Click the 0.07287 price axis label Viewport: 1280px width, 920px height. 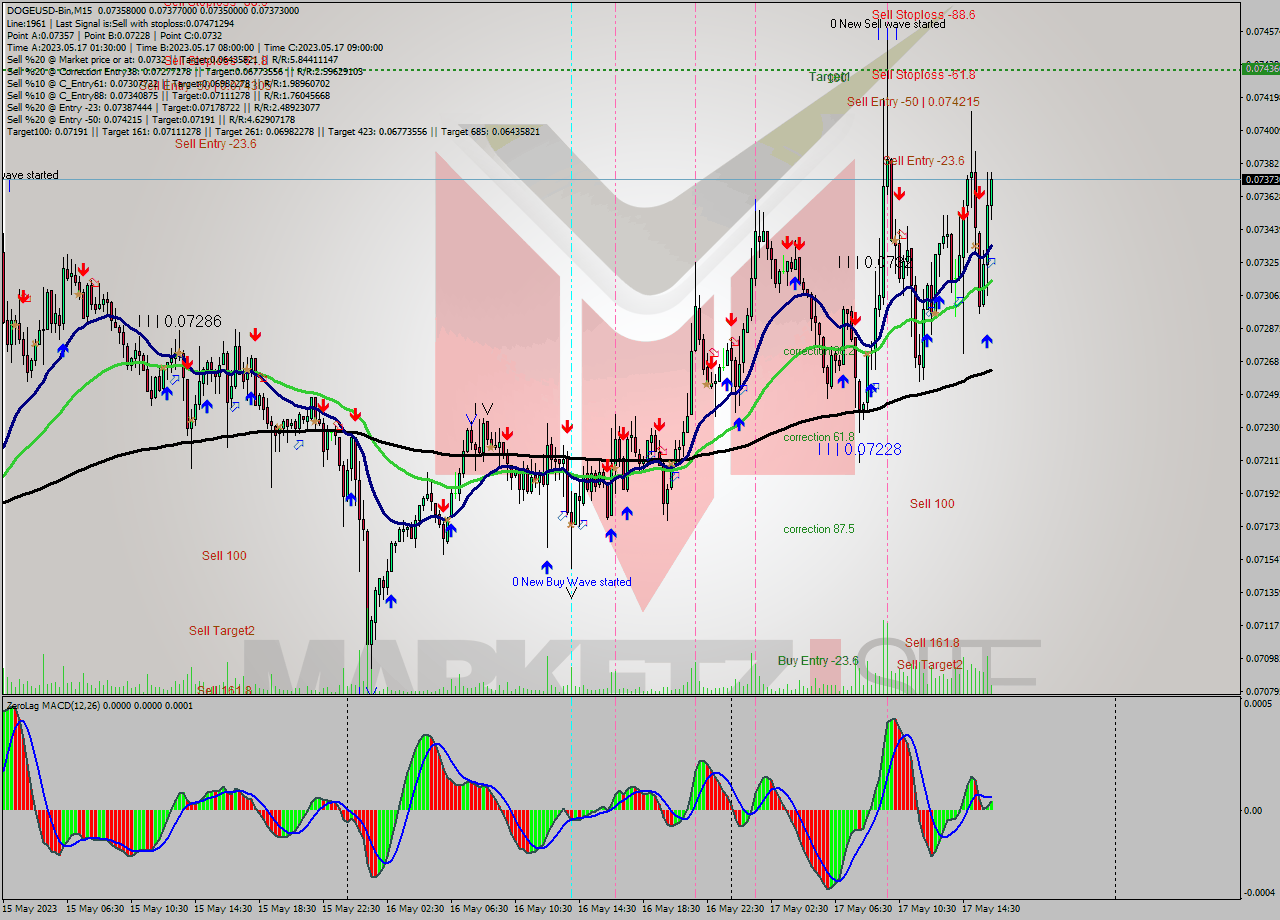1262,328
